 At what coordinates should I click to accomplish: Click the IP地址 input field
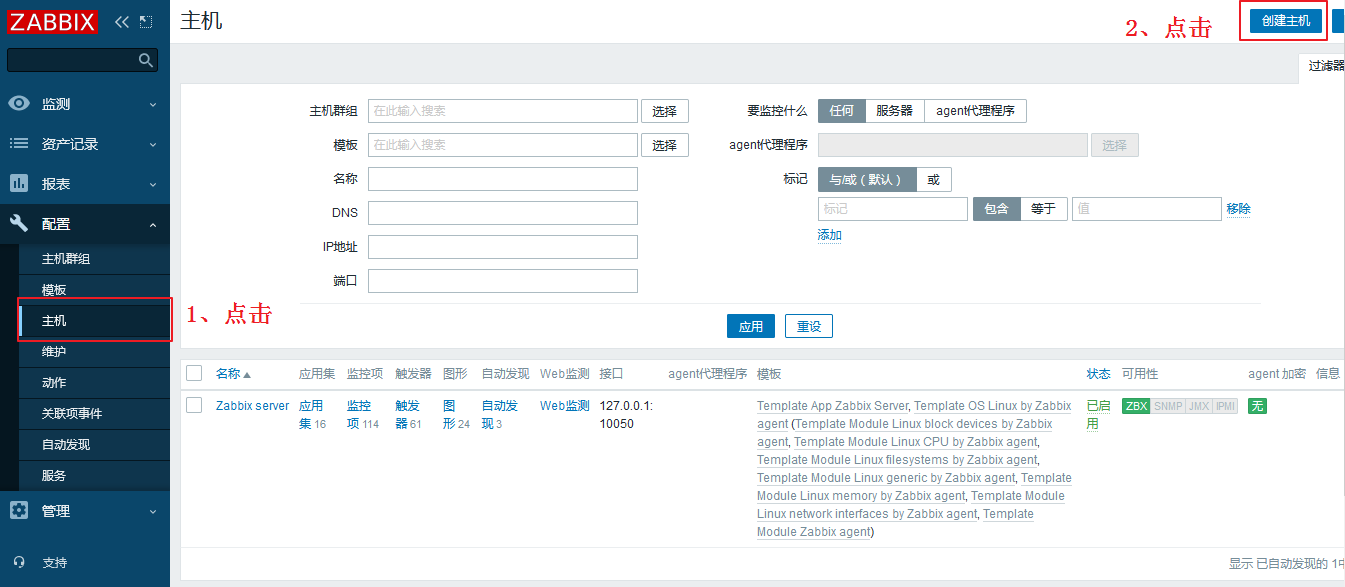tap(503, 247)
